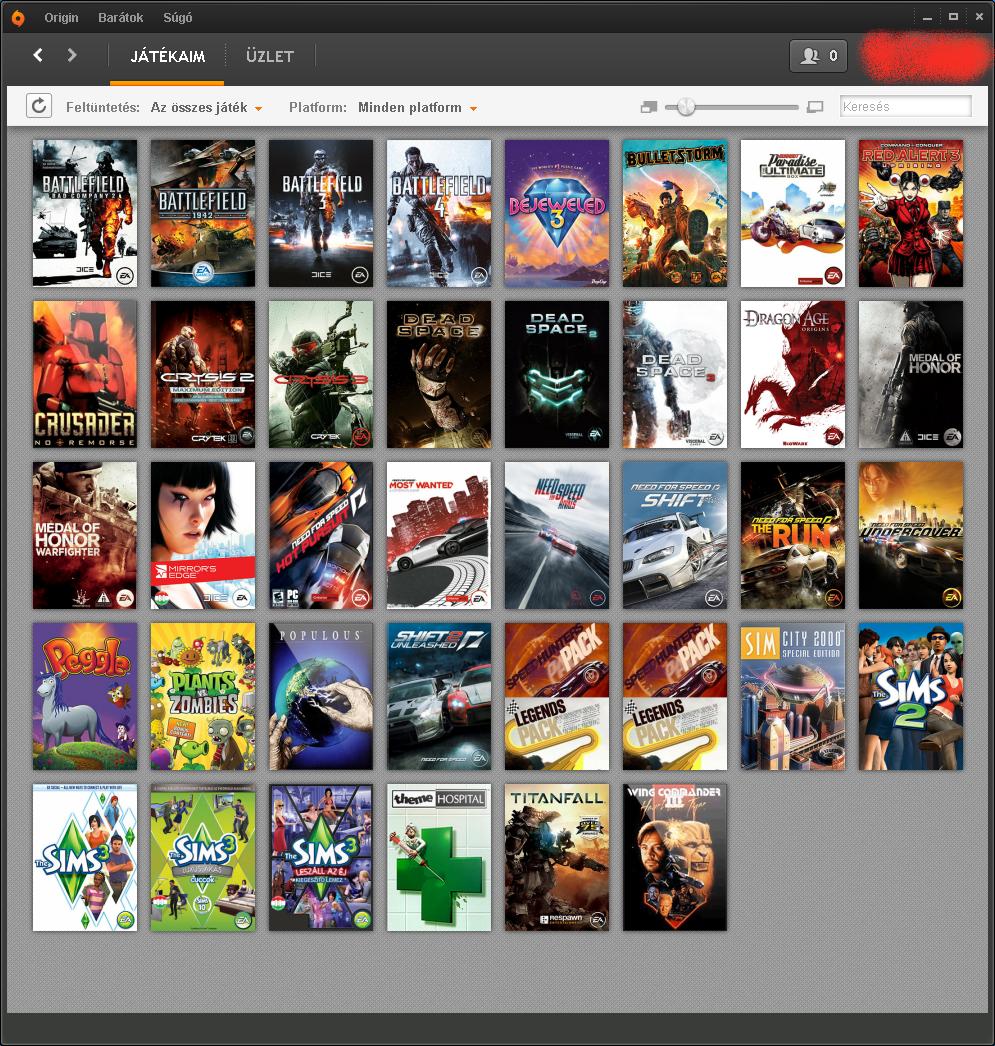This screenshot has height=1046, width=995.
Task: Select the SimCity 2000 Special Edition cover
Action: [x=793, y=696]
